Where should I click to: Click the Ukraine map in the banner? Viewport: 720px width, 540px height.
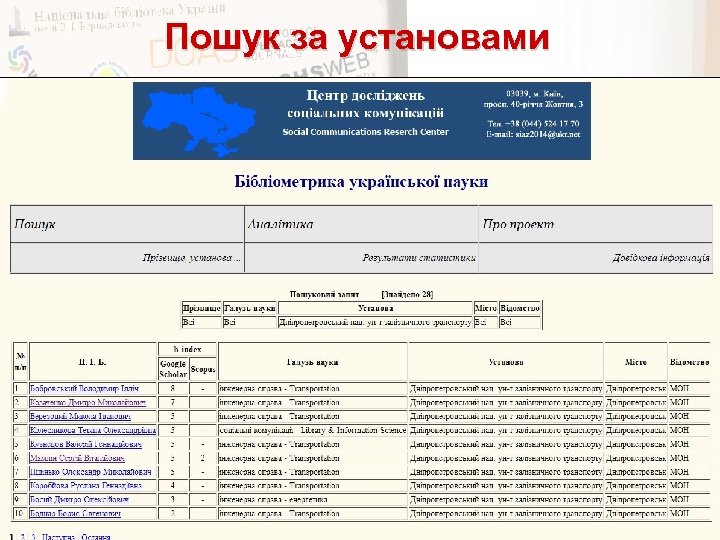[198, 121]
